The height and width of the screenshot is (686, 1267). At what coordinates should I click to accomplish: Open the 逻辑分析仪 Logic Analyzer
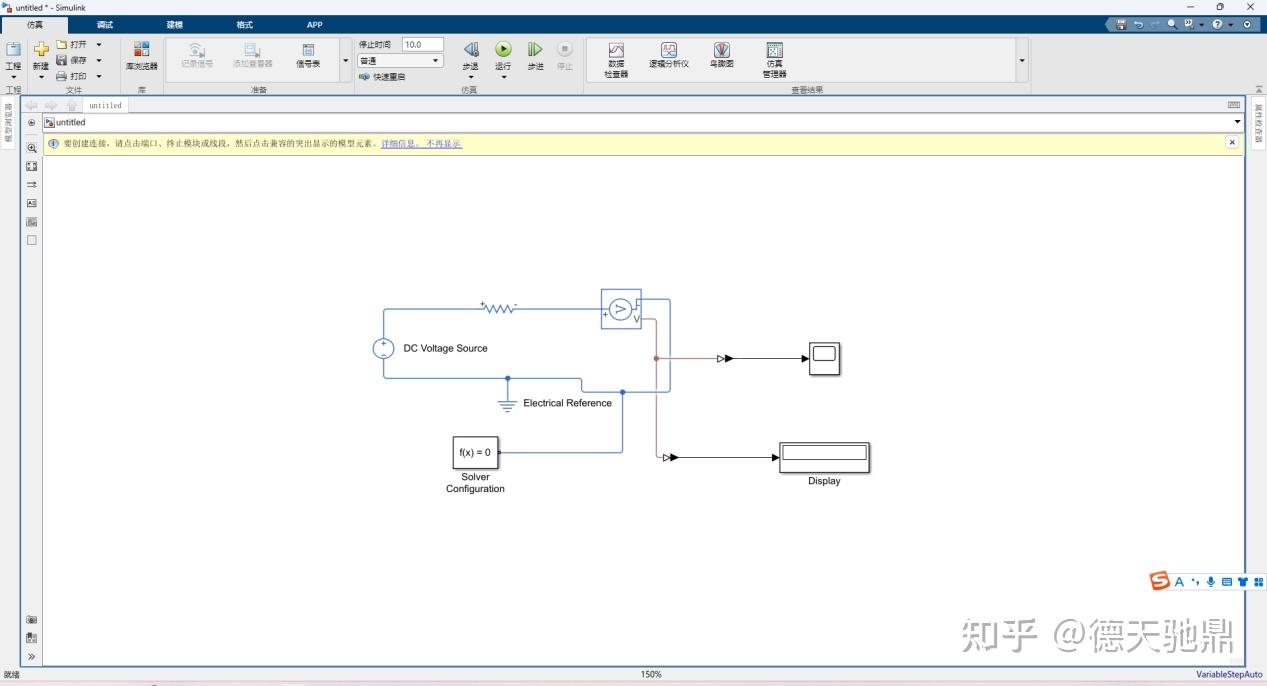tap(669, 56)
